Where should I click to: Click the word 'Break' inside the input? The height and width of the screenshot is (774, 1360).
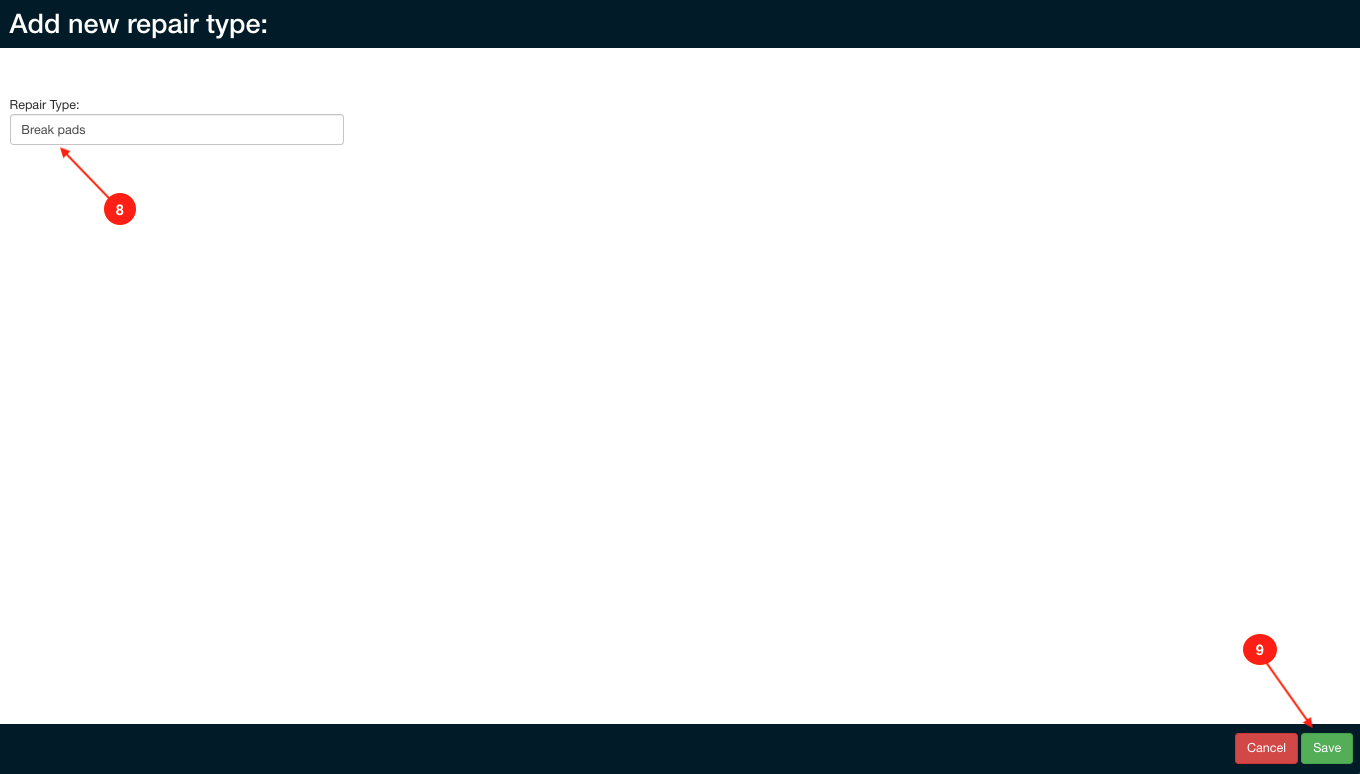(x=37, y=130)
